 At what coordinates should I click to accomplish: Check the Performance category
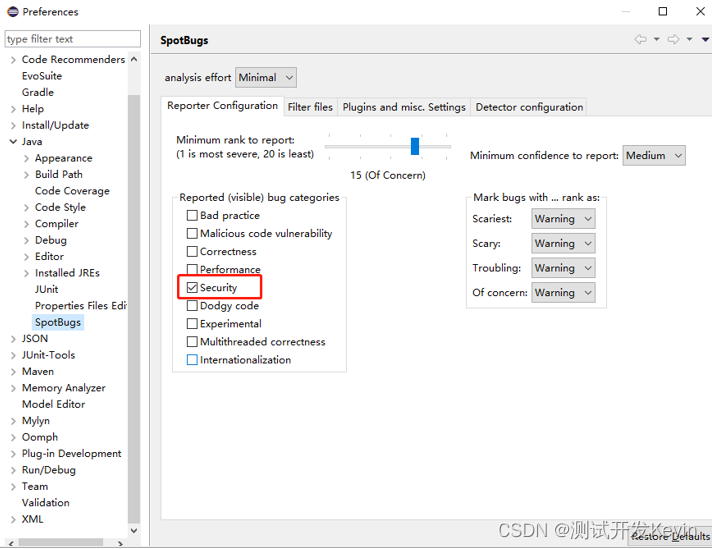click(x=192, y=269)
